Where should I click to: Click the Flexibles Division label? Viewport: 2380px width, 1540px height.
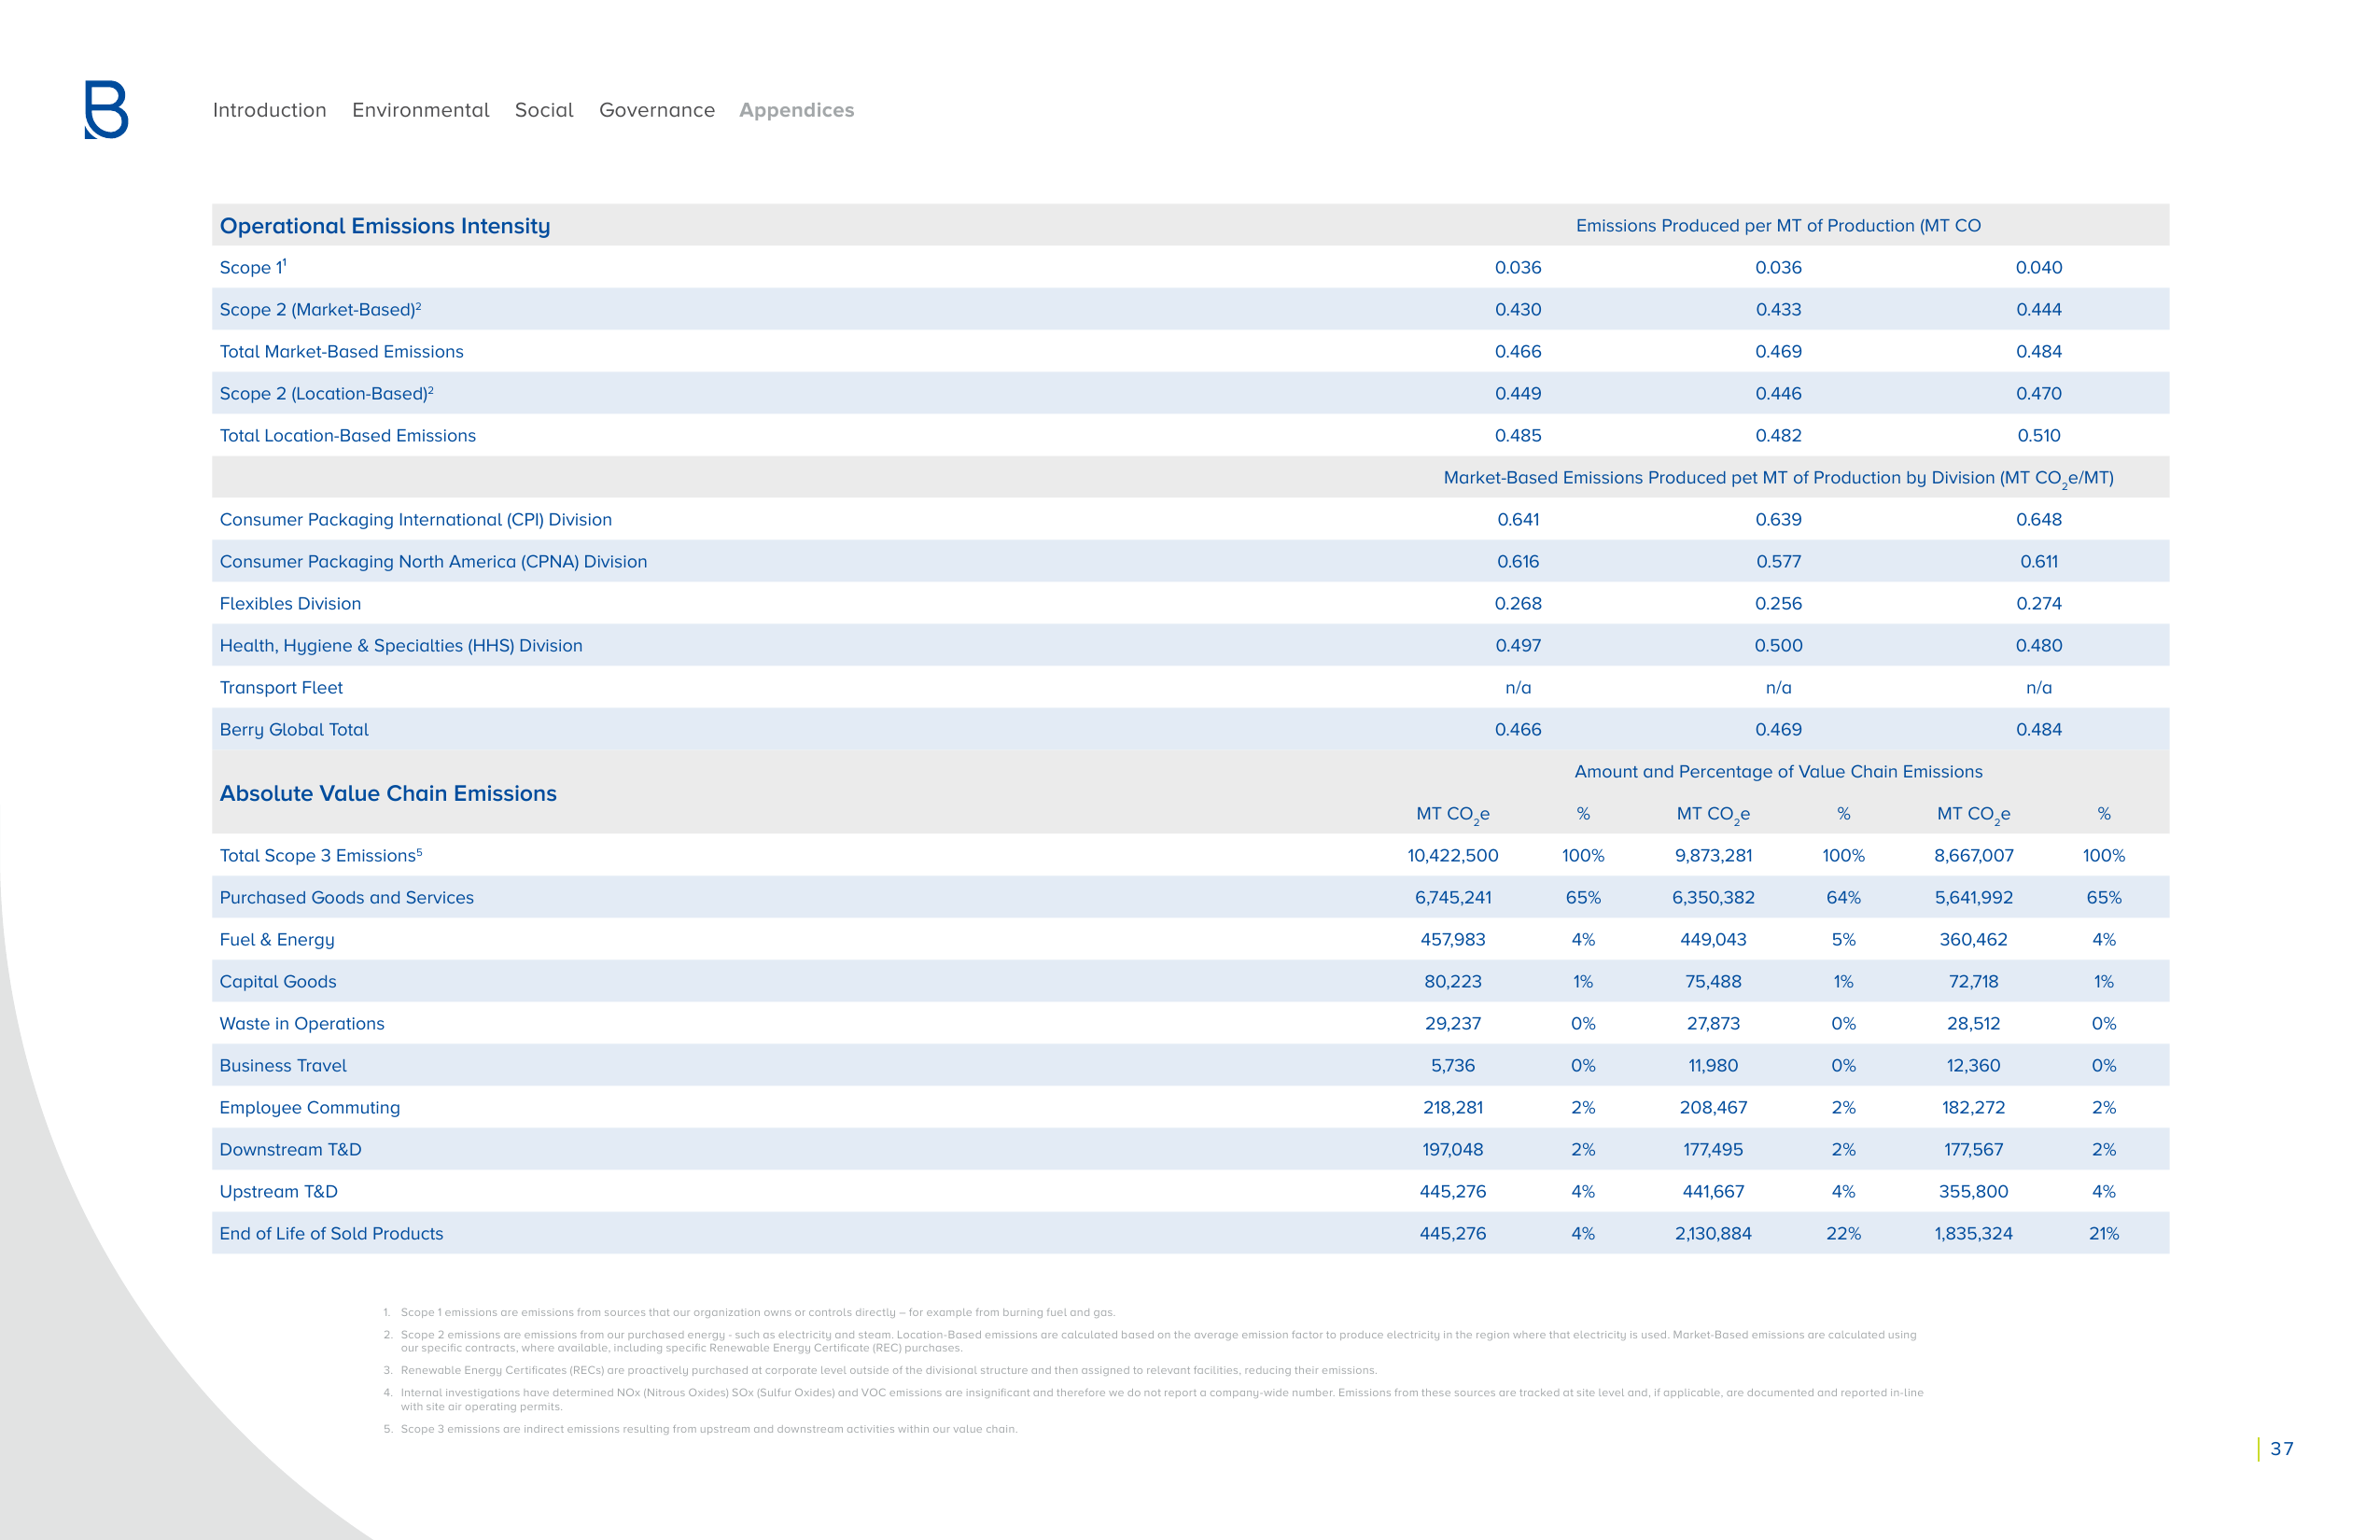[x=290, y=603]
